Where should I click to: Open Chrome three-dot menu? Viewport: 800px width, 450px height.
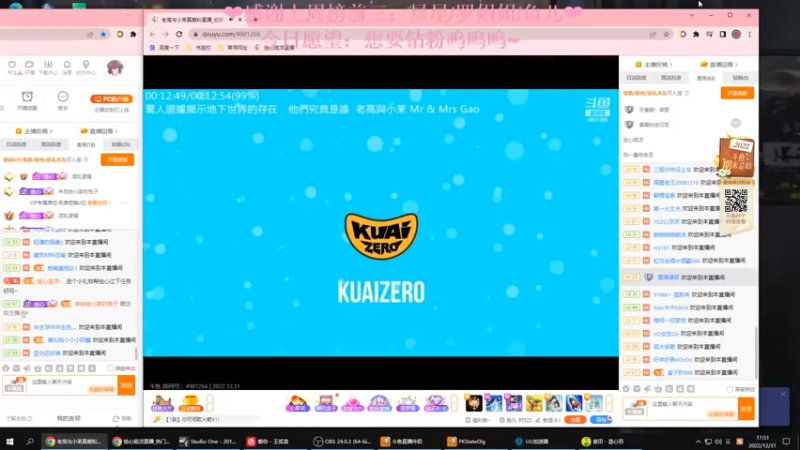click(749, 34)
